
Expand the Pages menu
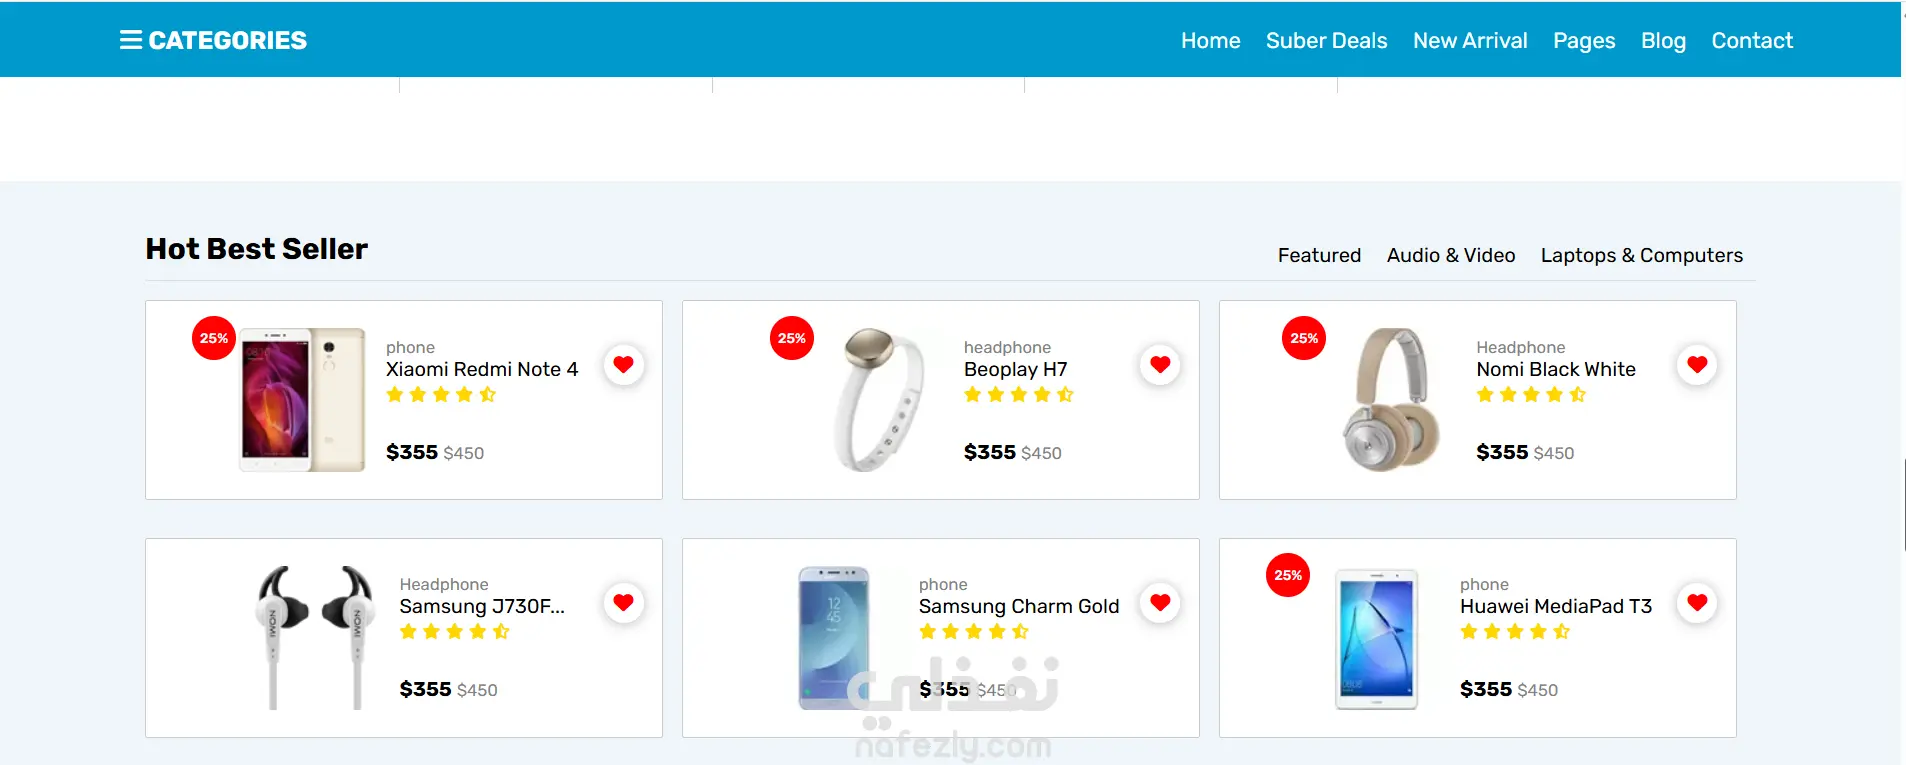tap(1584, 41)
